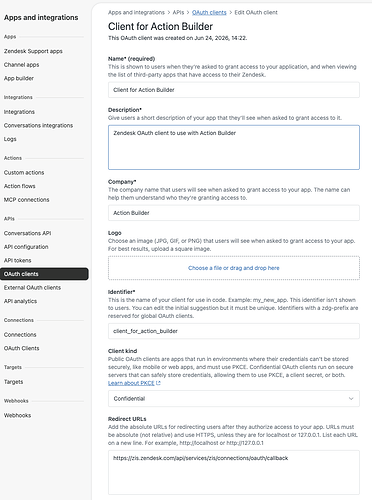The width and height of the screenshot is (372, 500).
Task: Click the Company input field
Action: click(234, 213)
